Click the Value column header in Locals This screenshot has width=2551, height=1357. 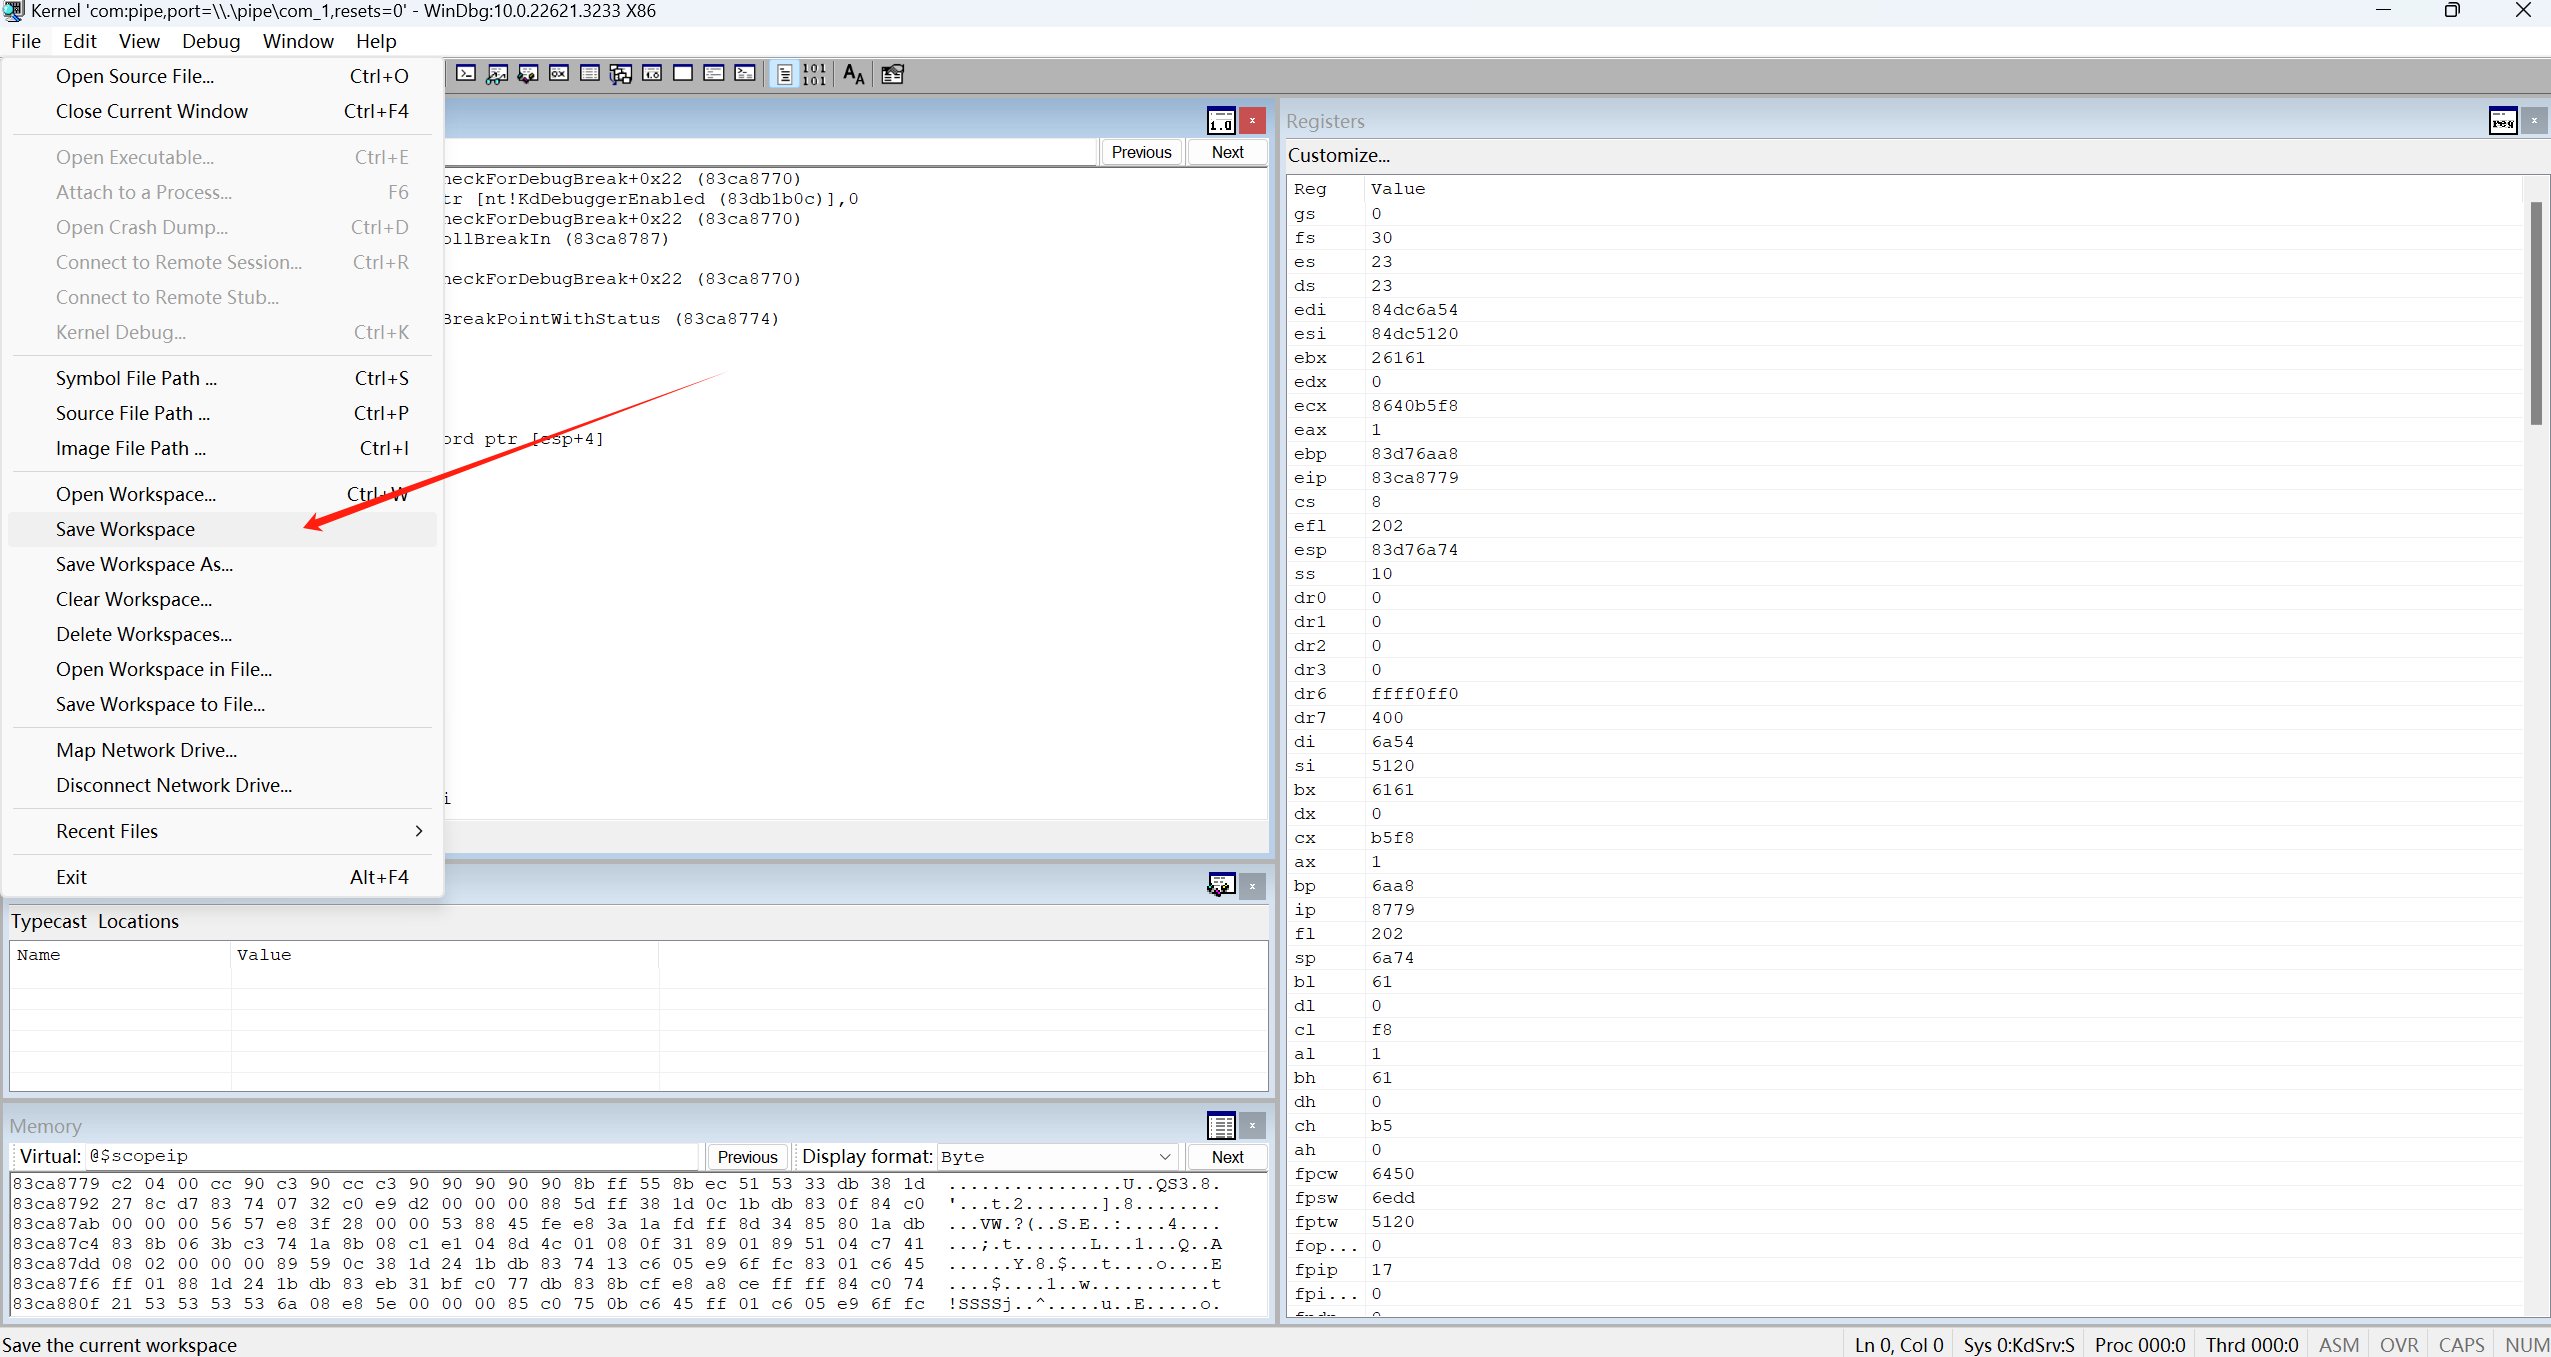click(445, 955)
